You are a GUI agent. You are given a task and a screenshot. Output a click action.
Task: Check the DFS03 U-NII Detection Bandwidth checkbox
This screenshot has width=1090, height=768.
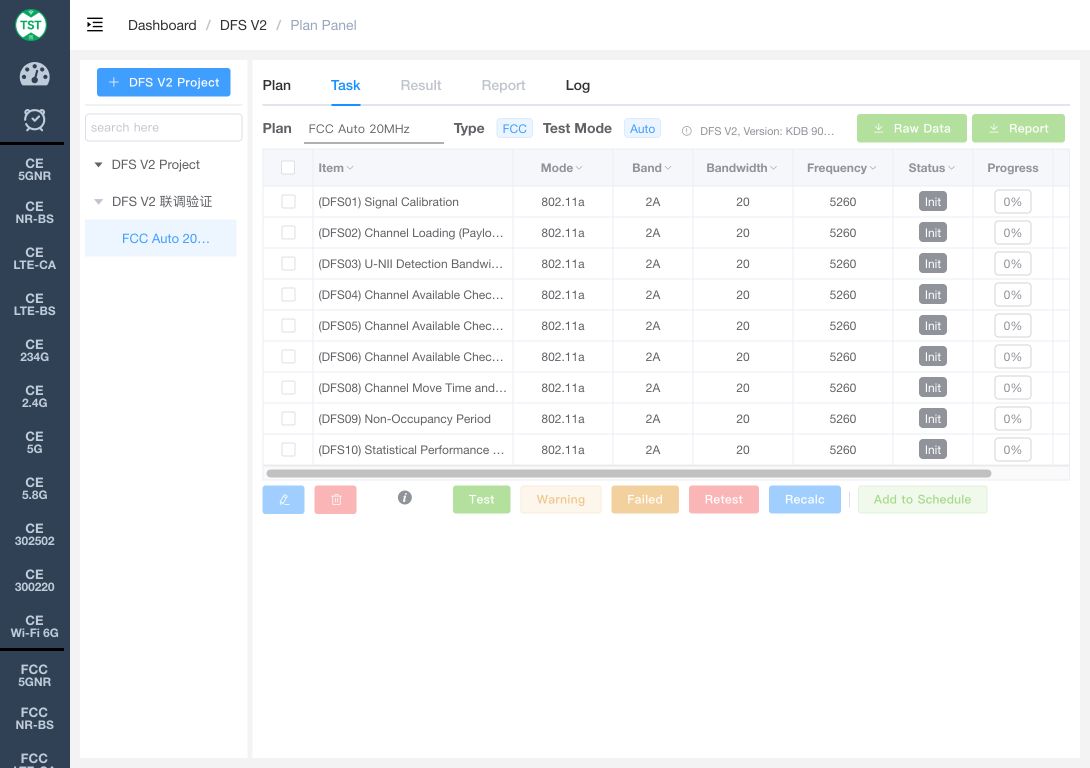[x=288, y=263]
